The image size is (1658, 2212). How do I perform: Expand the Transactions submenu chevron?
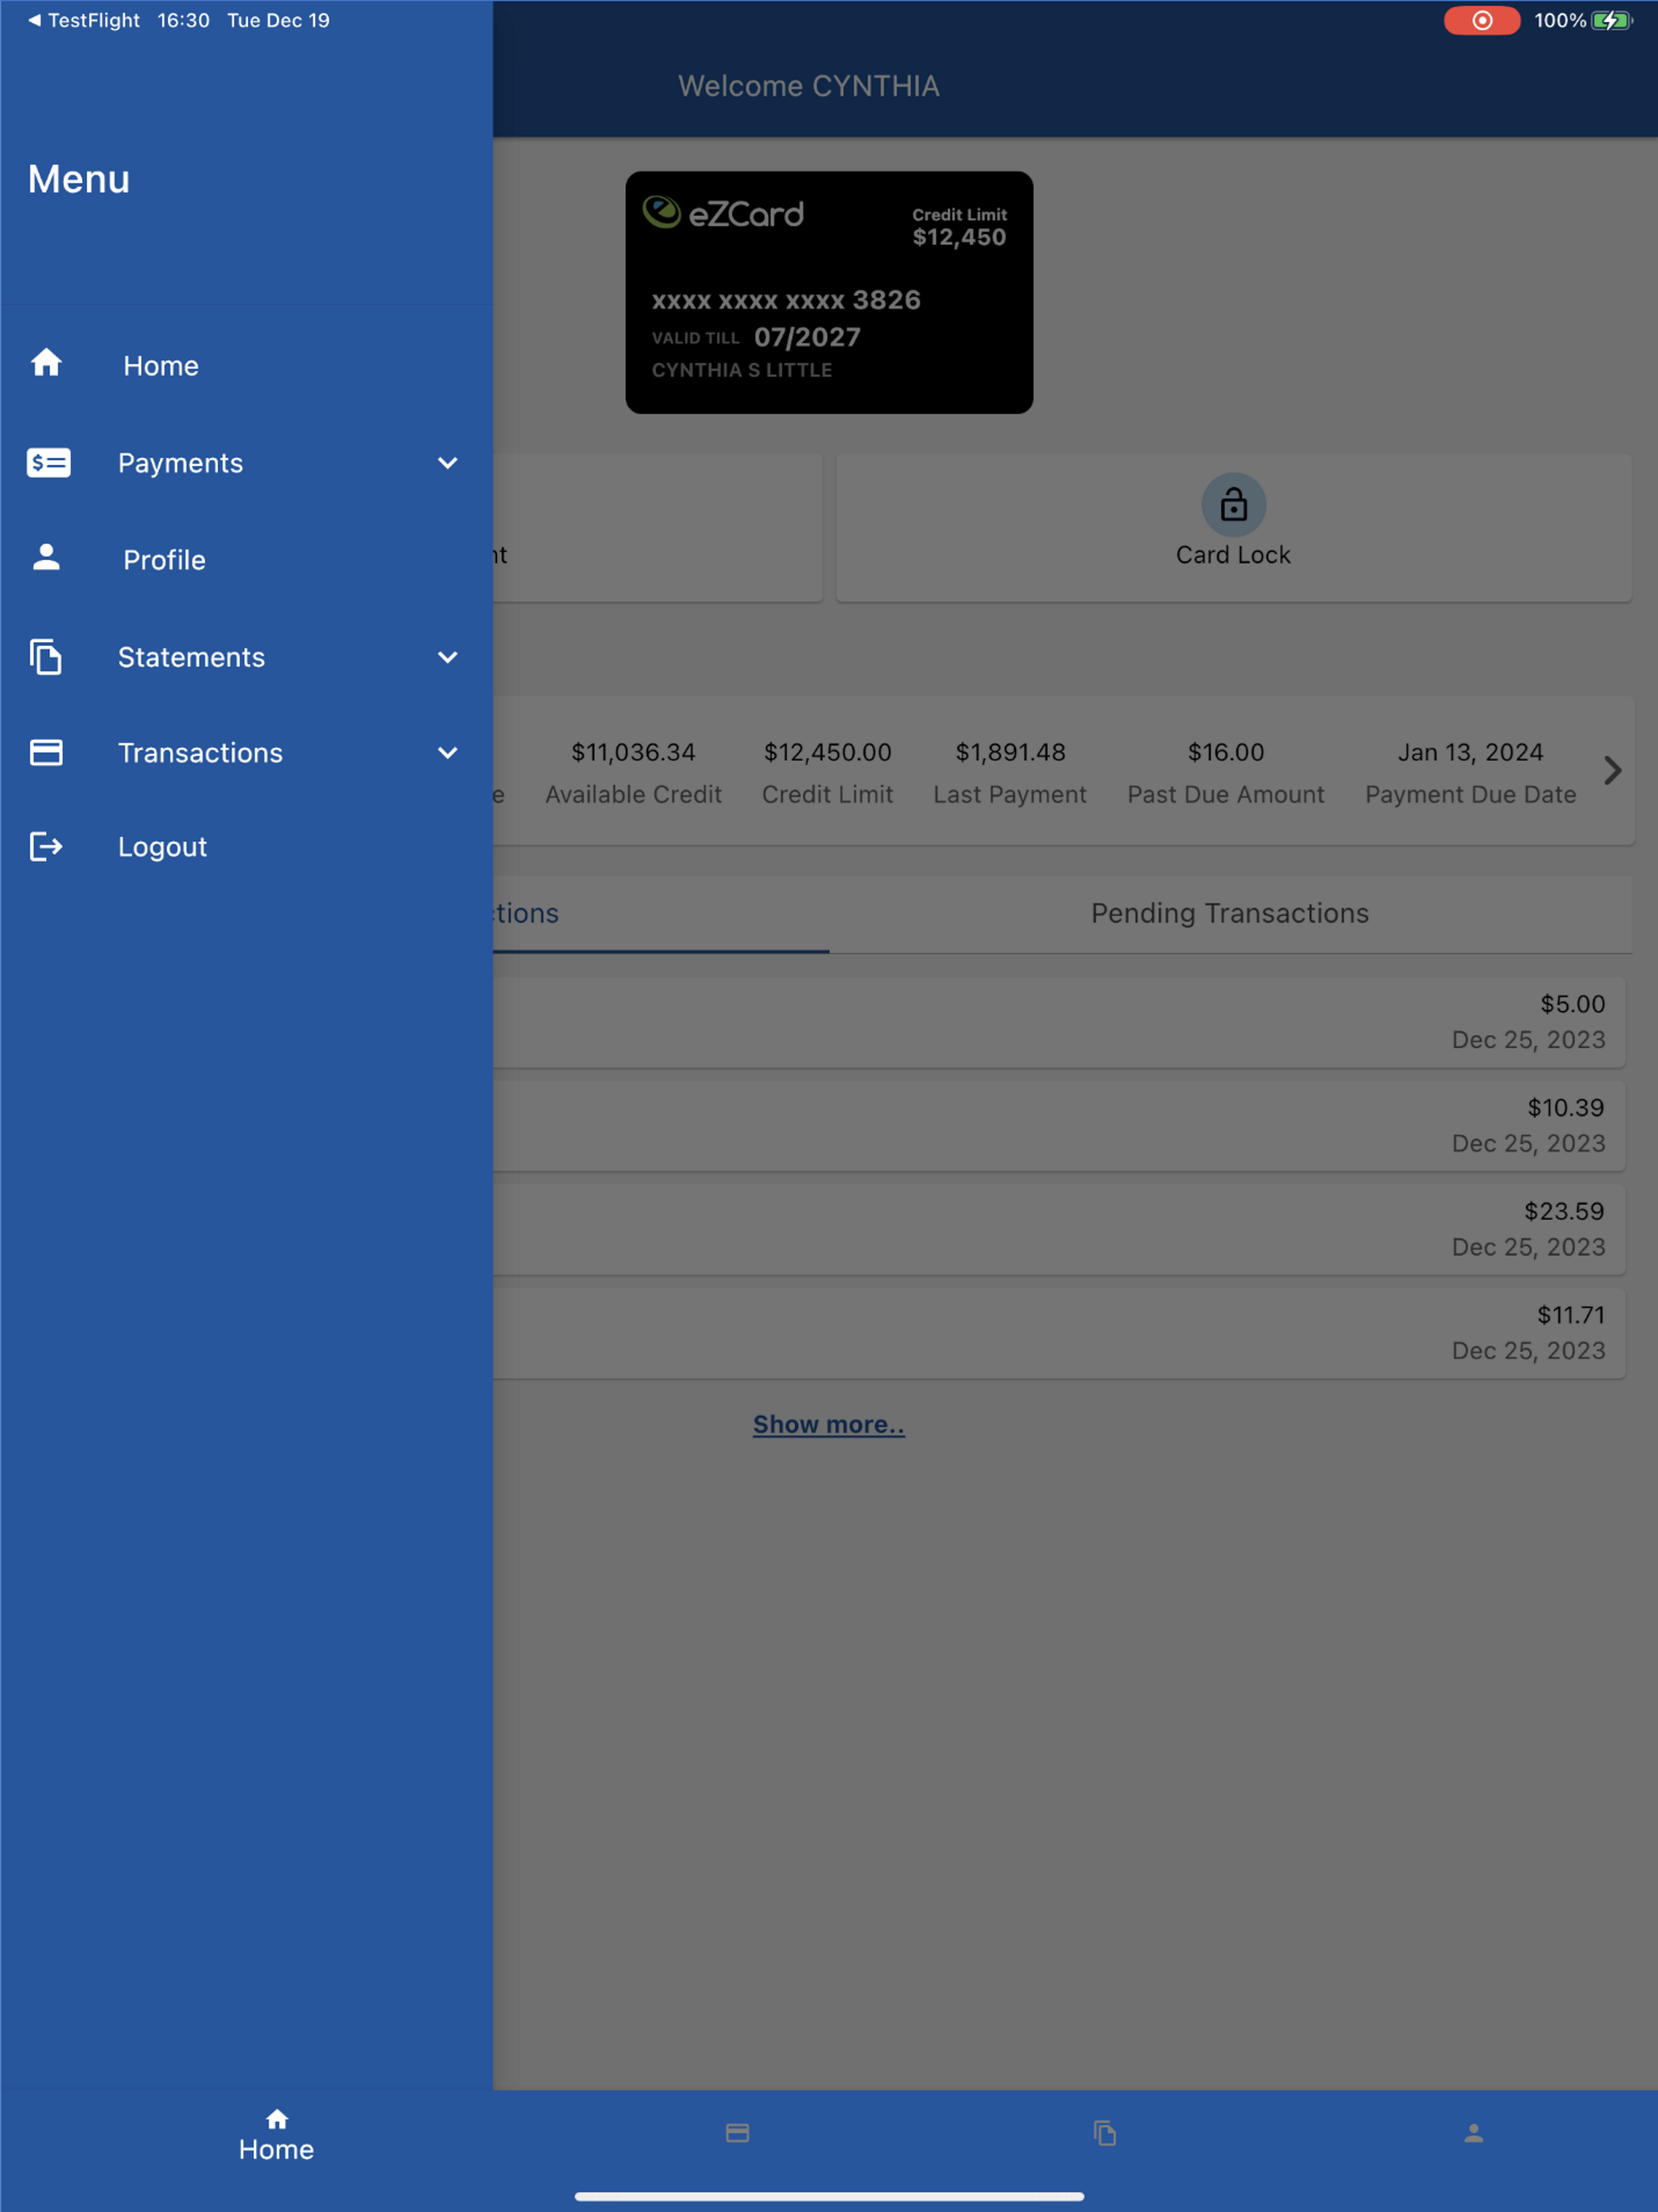pos(447,752)
